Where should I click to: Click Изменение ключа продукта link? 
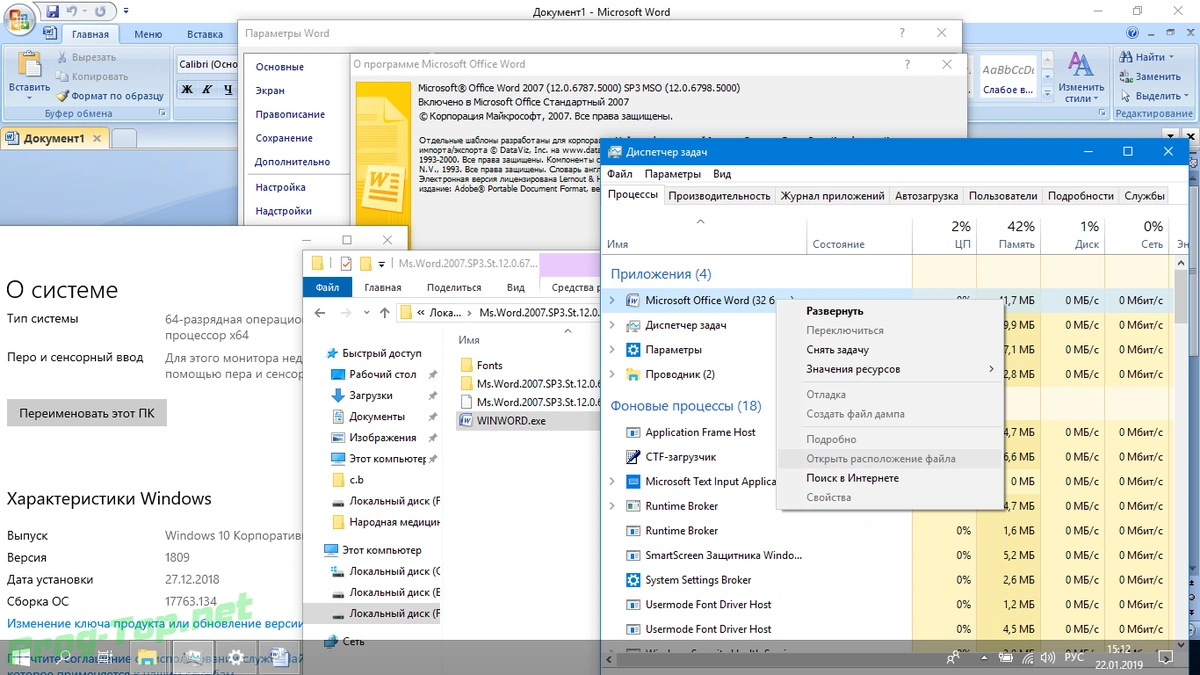click(154, 623)
